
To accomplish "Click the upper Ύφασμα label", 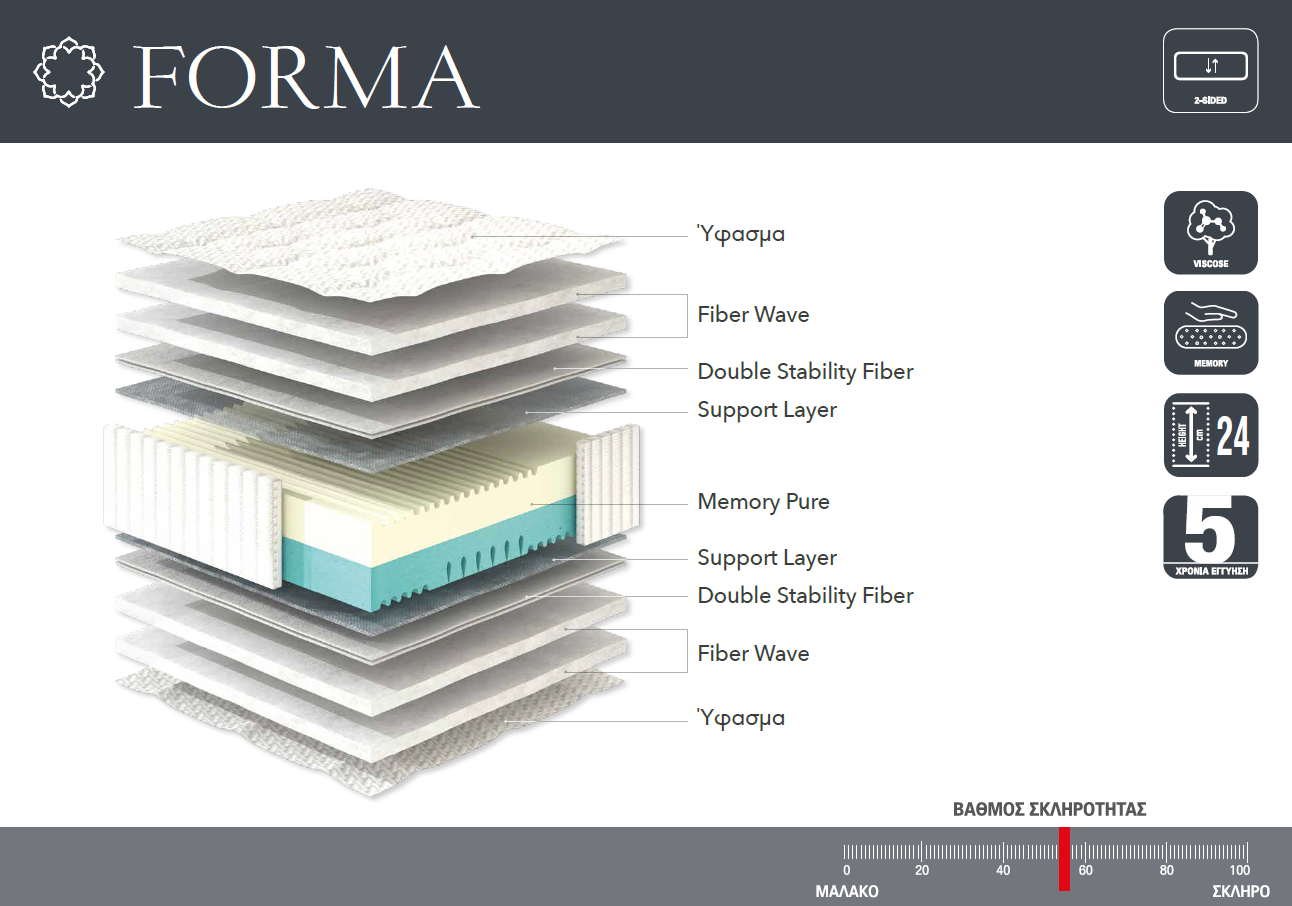I will click(741, 235).
